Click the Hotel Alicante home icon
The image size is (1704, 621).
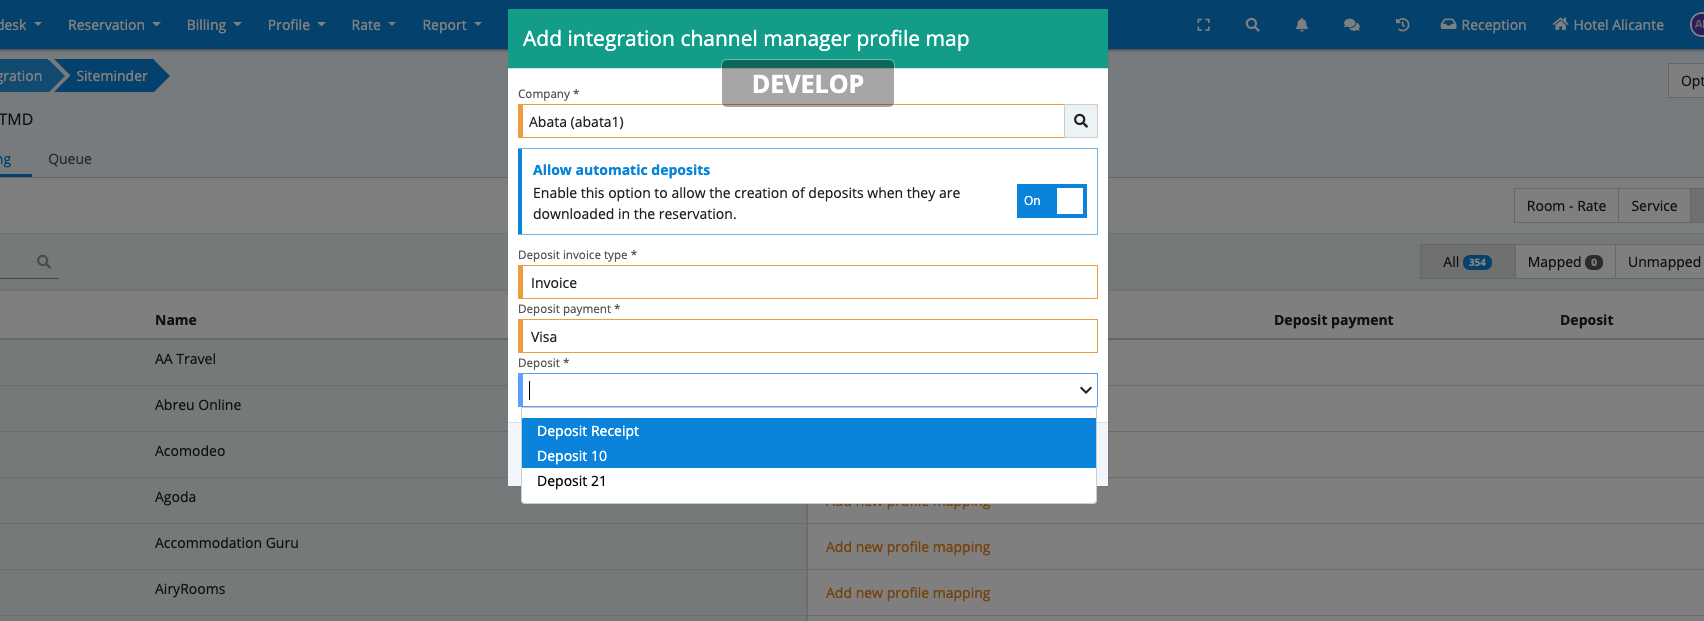(x=1560, y=25)
